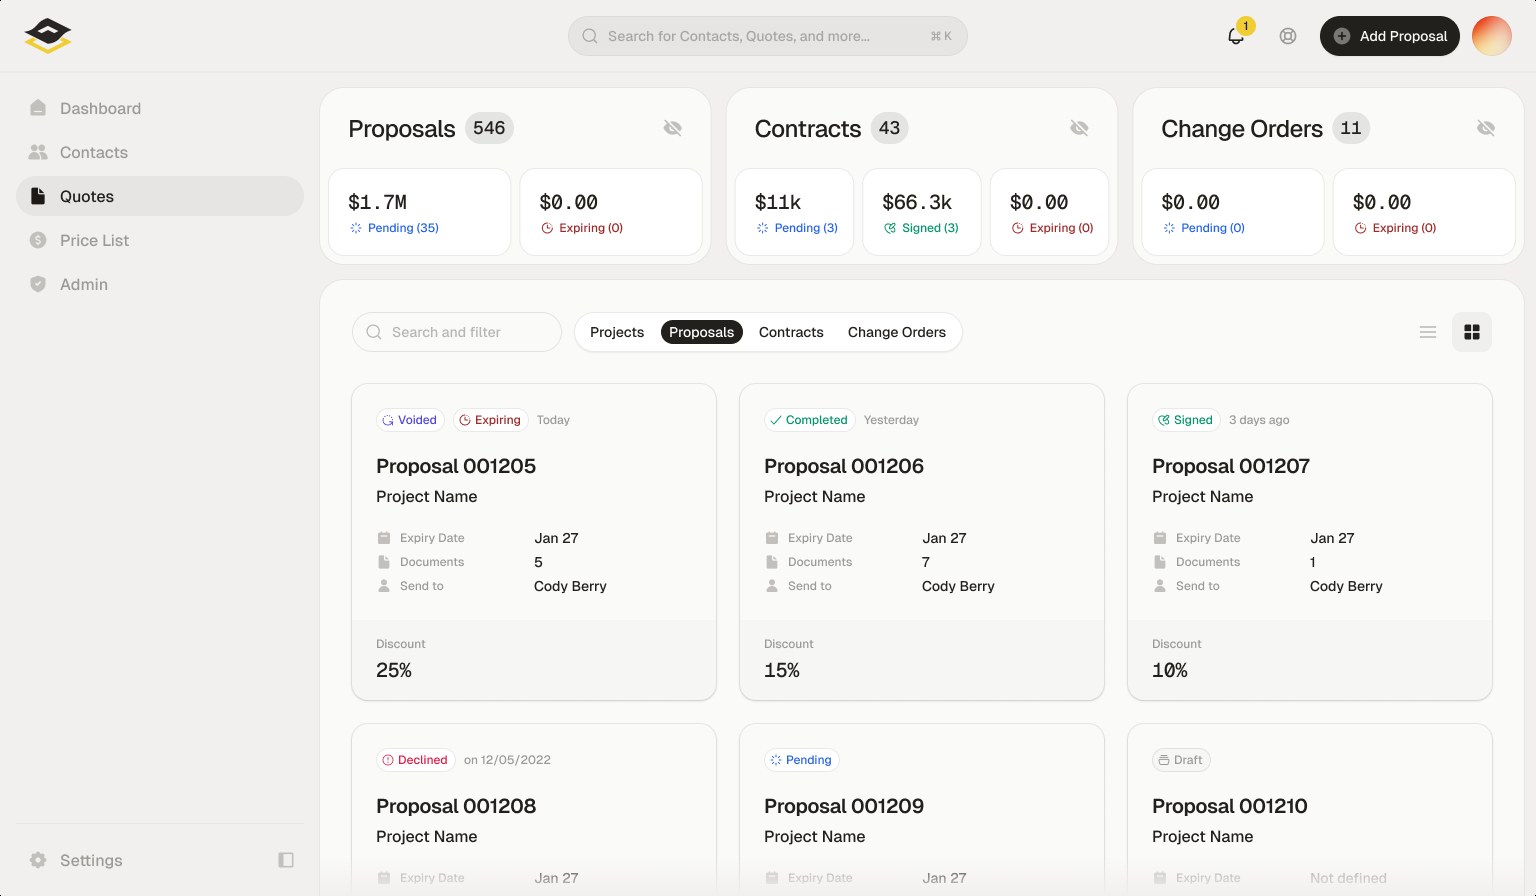The height and width of the screenshot is (896, 1536).
Task: Click the Contracts count badge 43
Action: pyautogui.click(x=889, y=128)
